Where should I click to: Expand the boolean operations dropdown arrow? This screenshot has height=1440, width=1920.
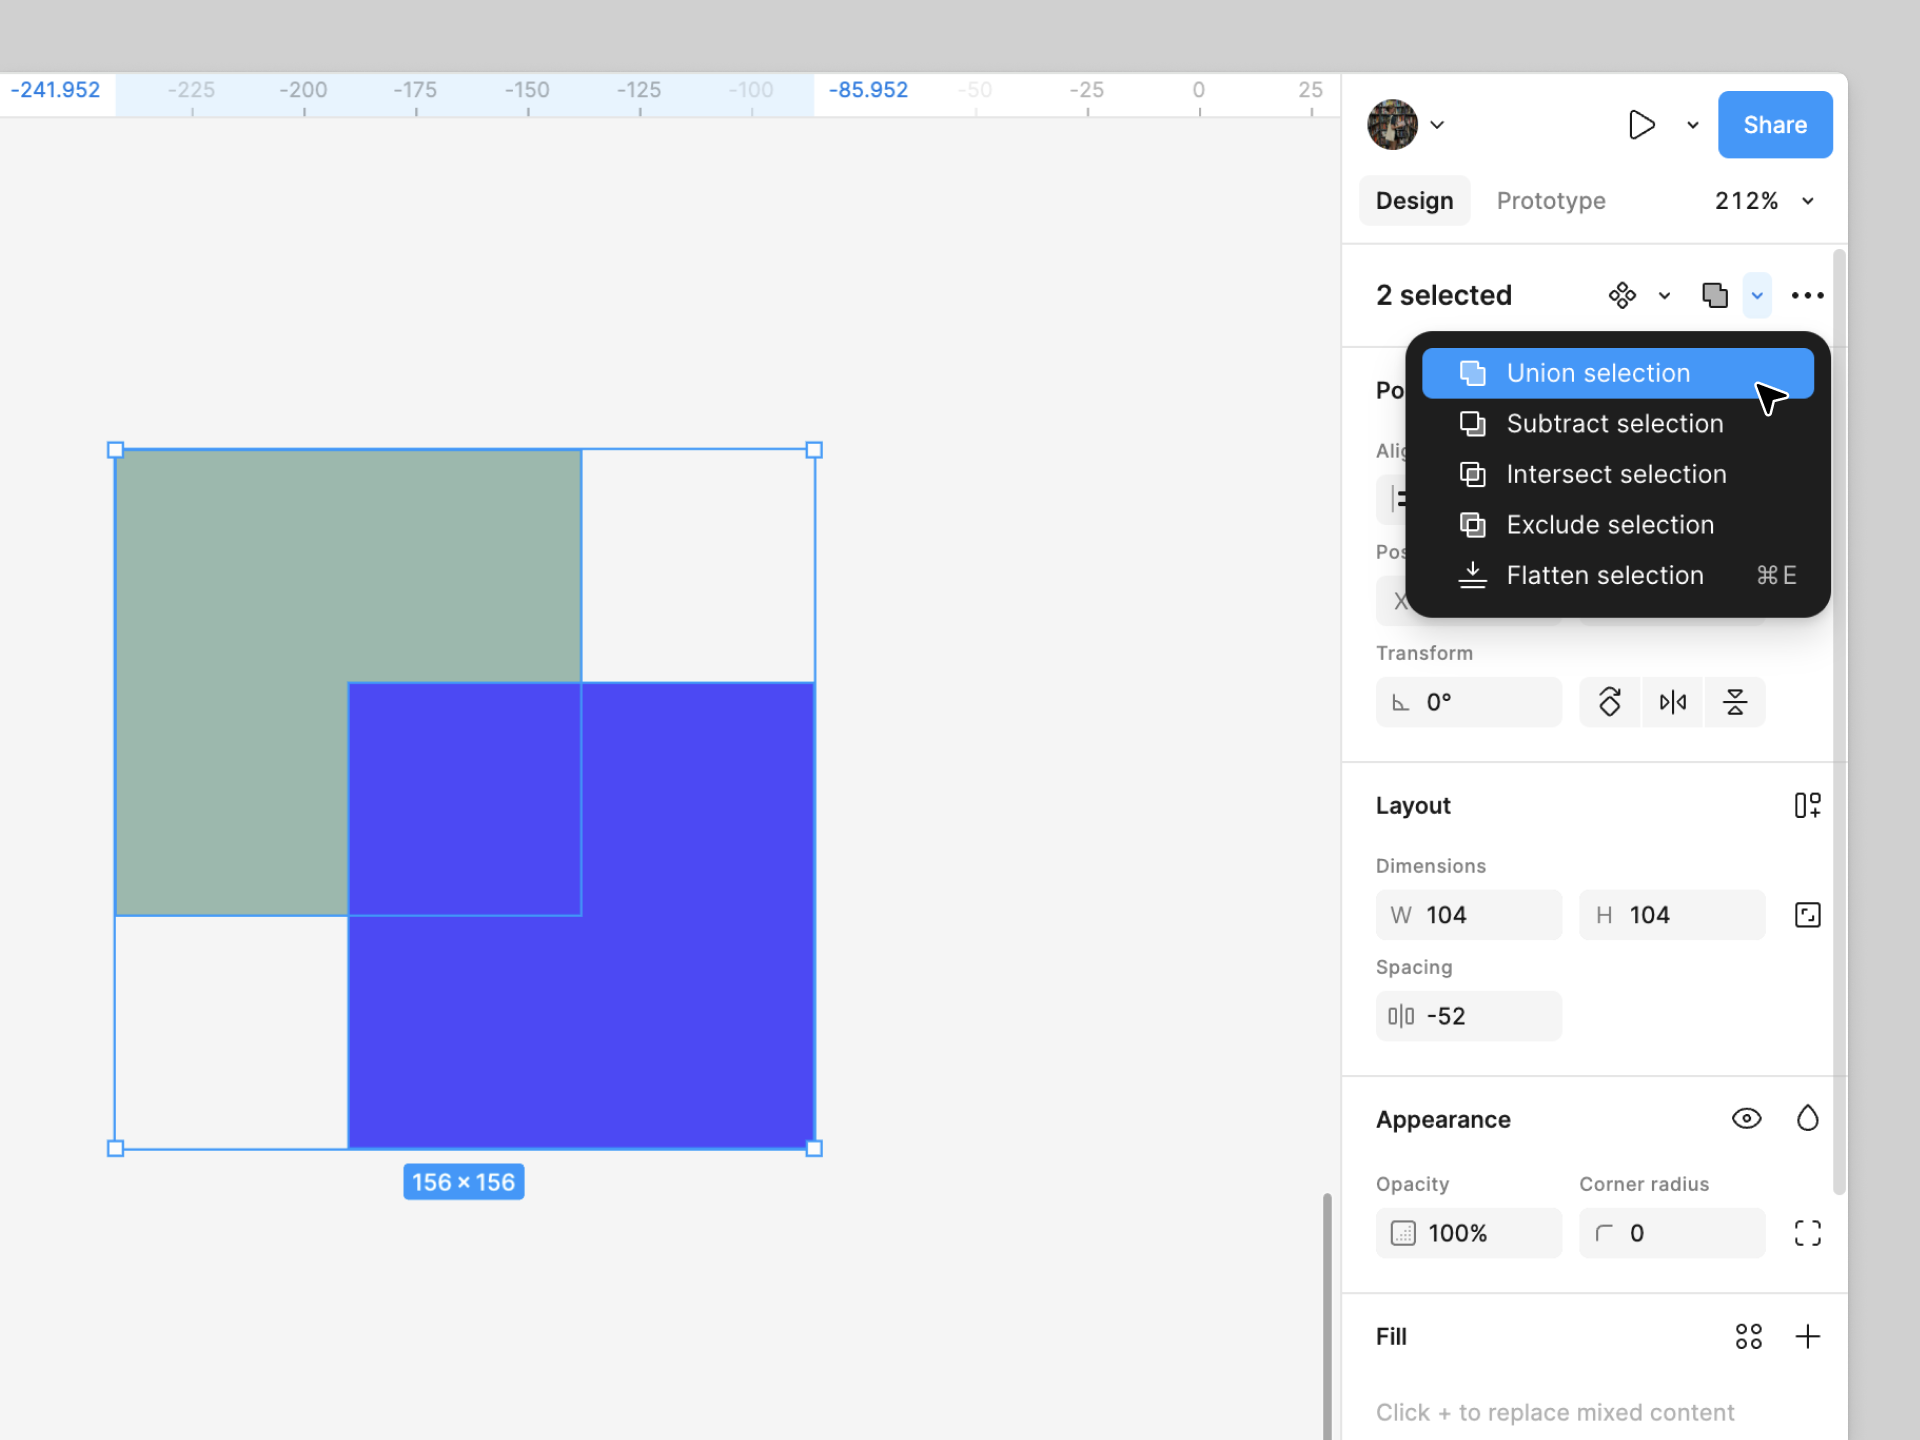point(1757,293)
